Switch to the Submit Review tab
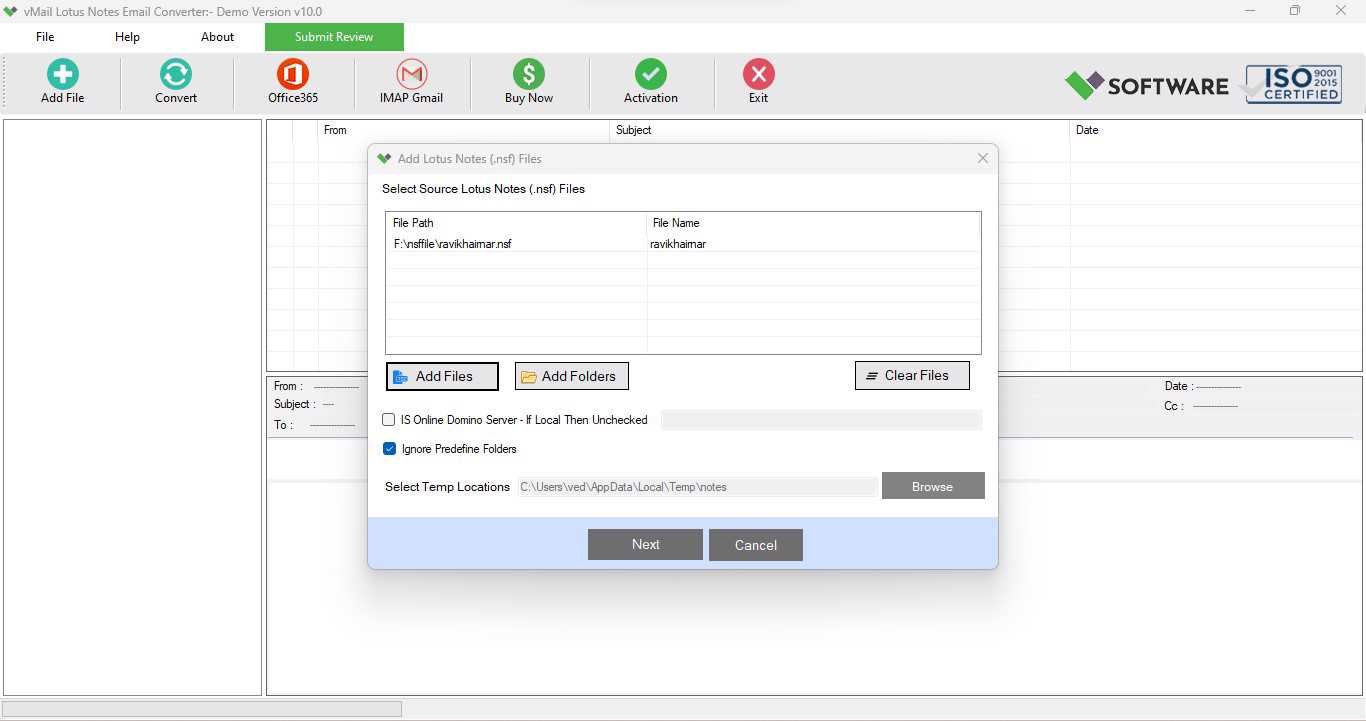This screenshot has width=1366, height=721. click(x=334, y=37)
